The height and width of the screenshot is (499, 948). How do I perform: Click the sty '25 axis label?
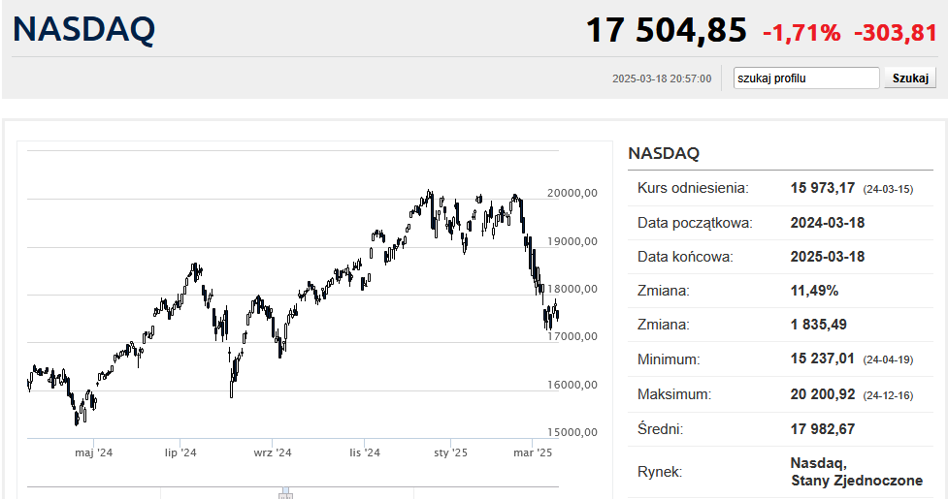(x=450, y=452)
